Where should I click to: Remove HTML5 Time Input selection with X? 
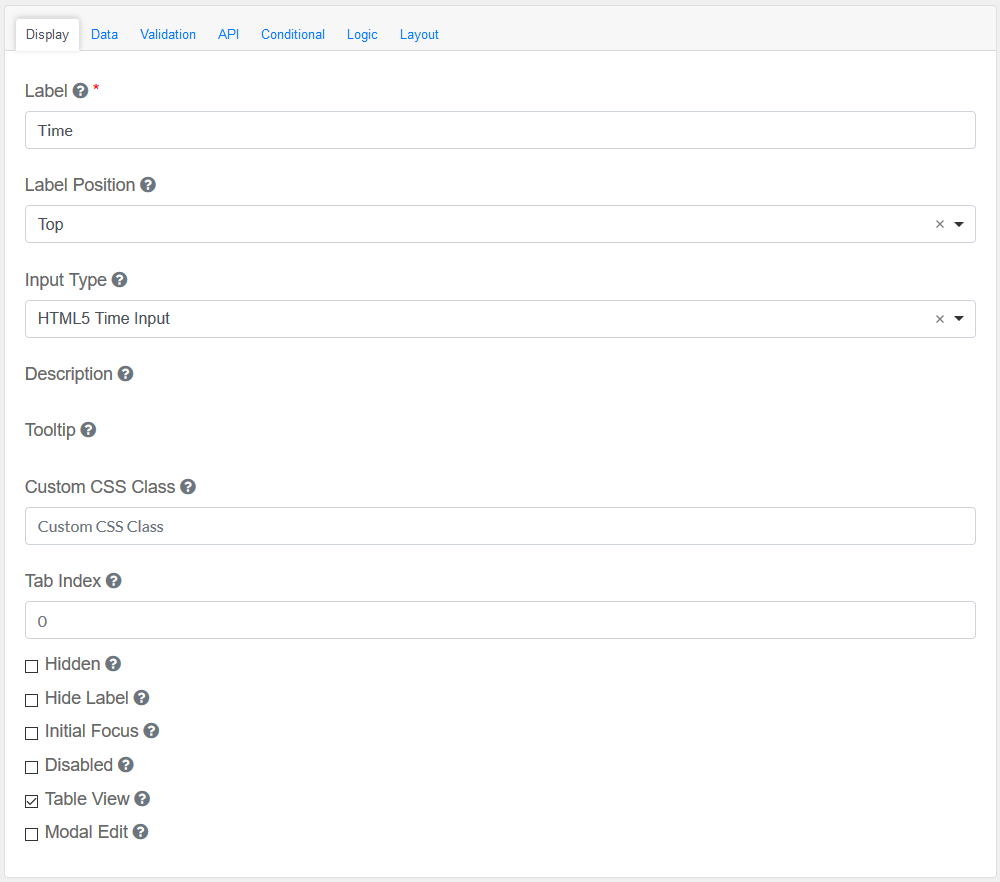(939, 319)
